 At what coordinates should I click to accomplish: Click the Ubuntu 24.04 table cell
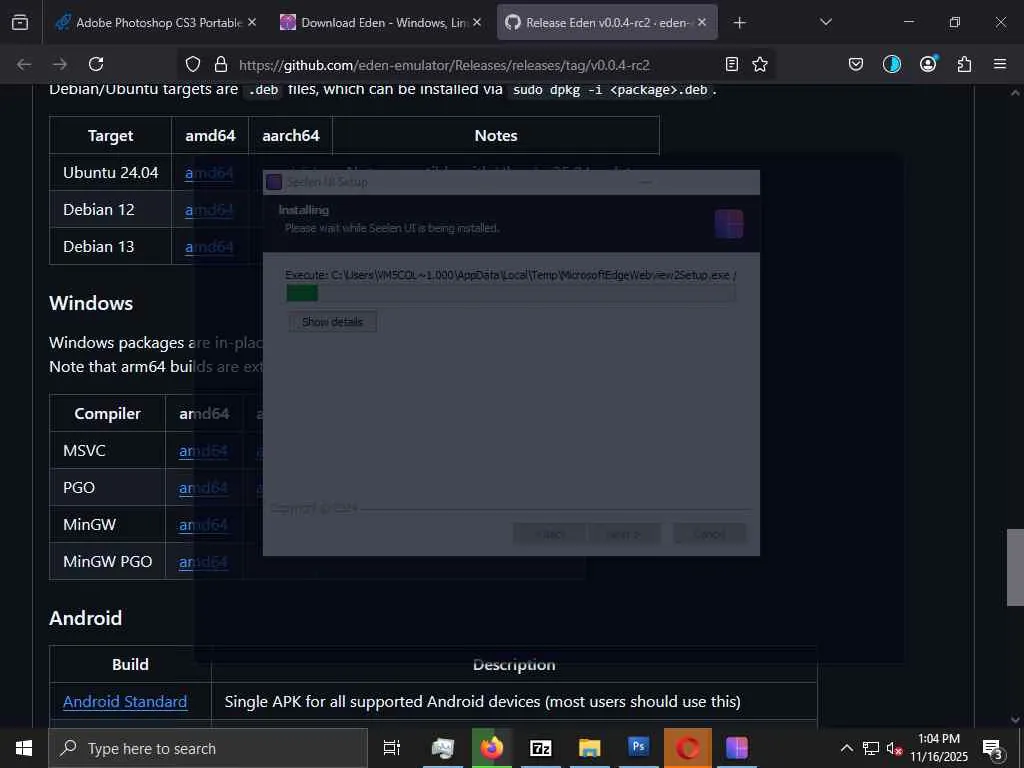110,172
